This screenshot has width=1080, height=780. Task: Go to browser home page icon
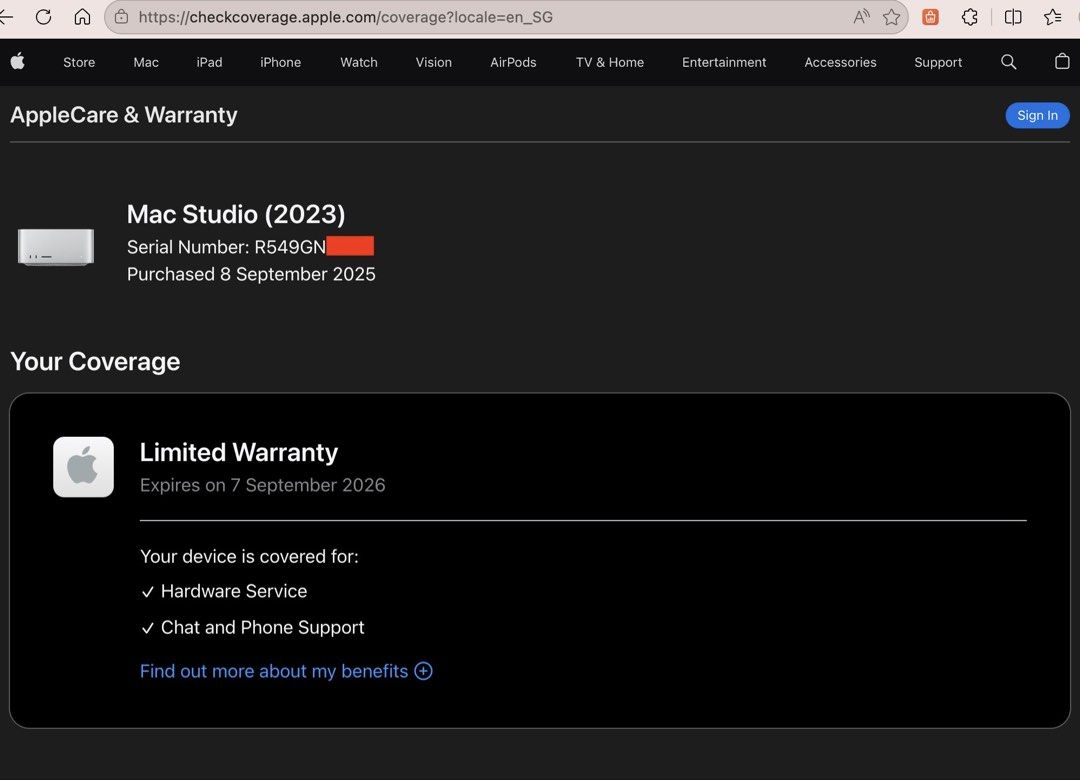[x=82, y=17]
